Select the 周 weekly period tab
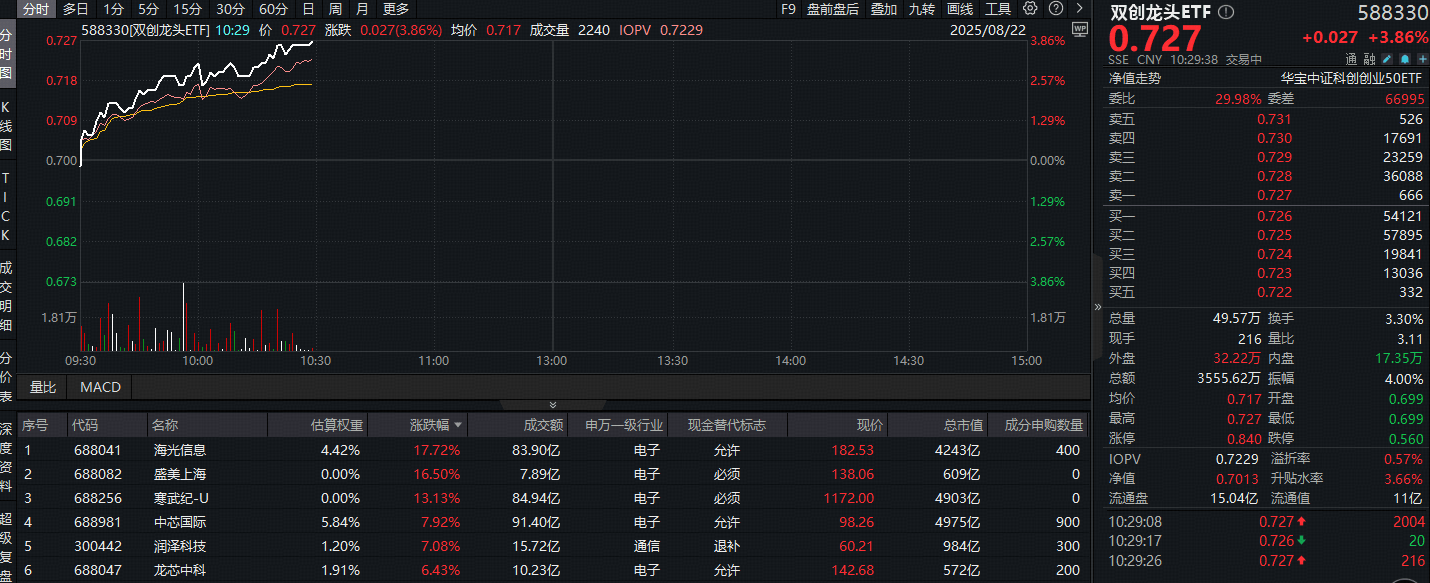The image size is (1430, 583). tap(335, 9)
